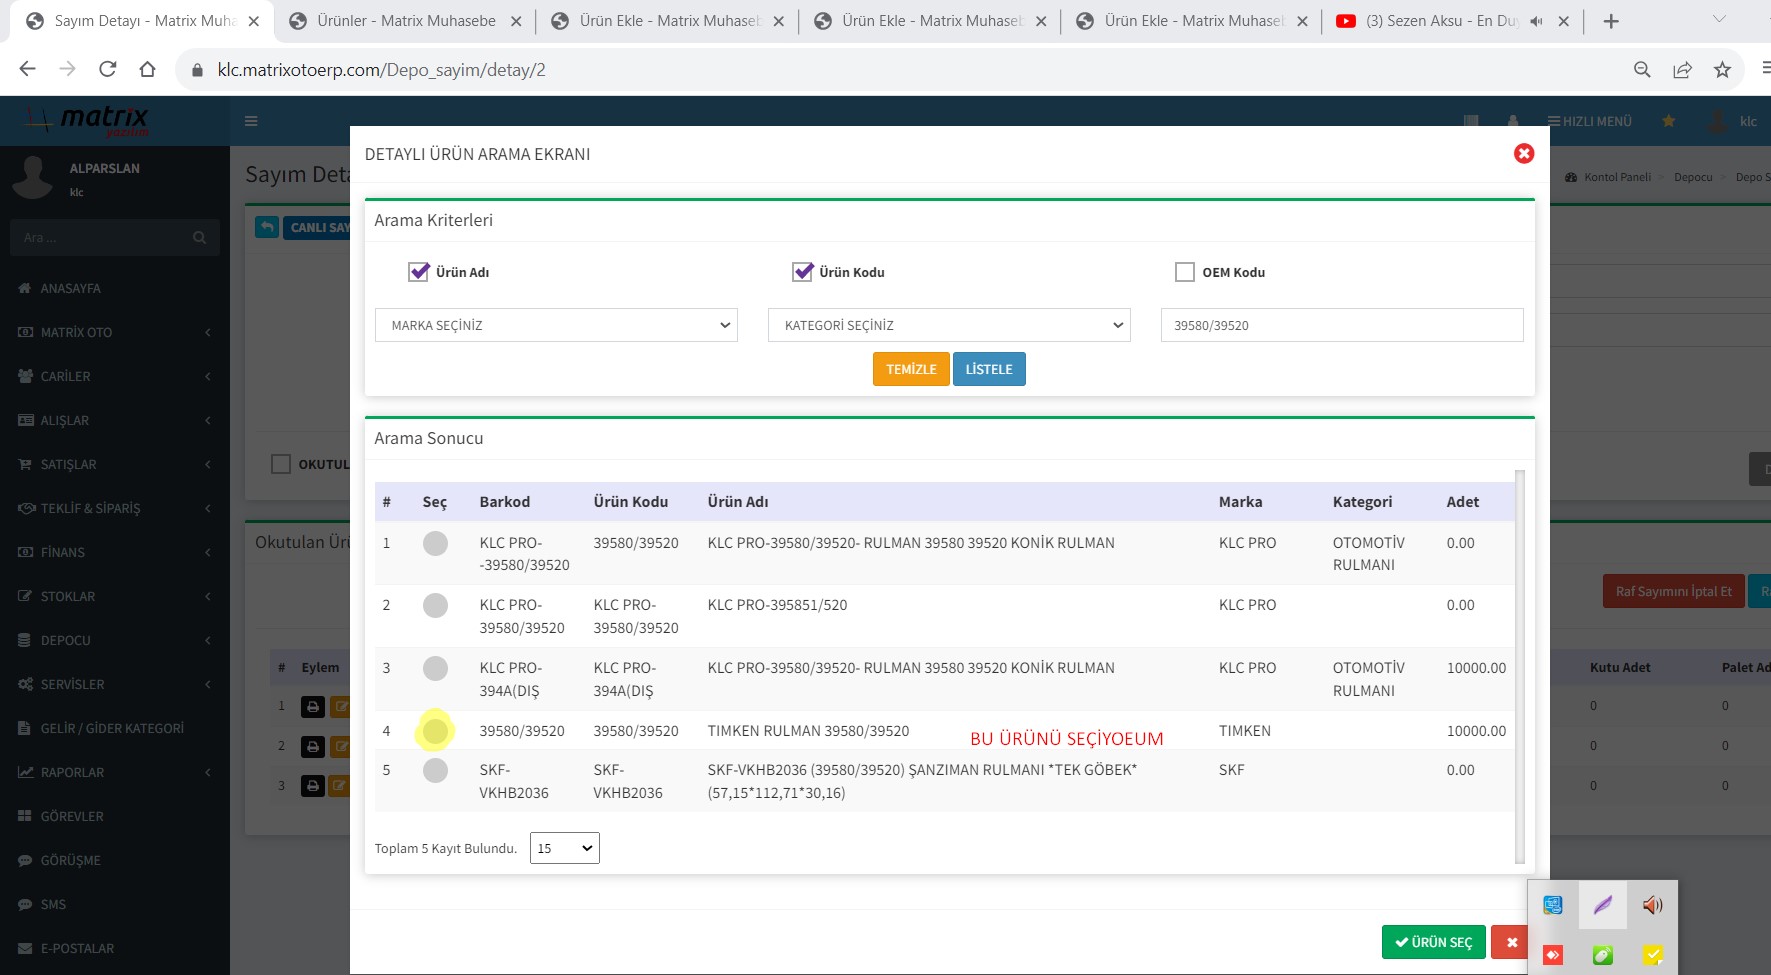
Task: Click the search text field containing 39580/39520
Action: (1341, 325)
